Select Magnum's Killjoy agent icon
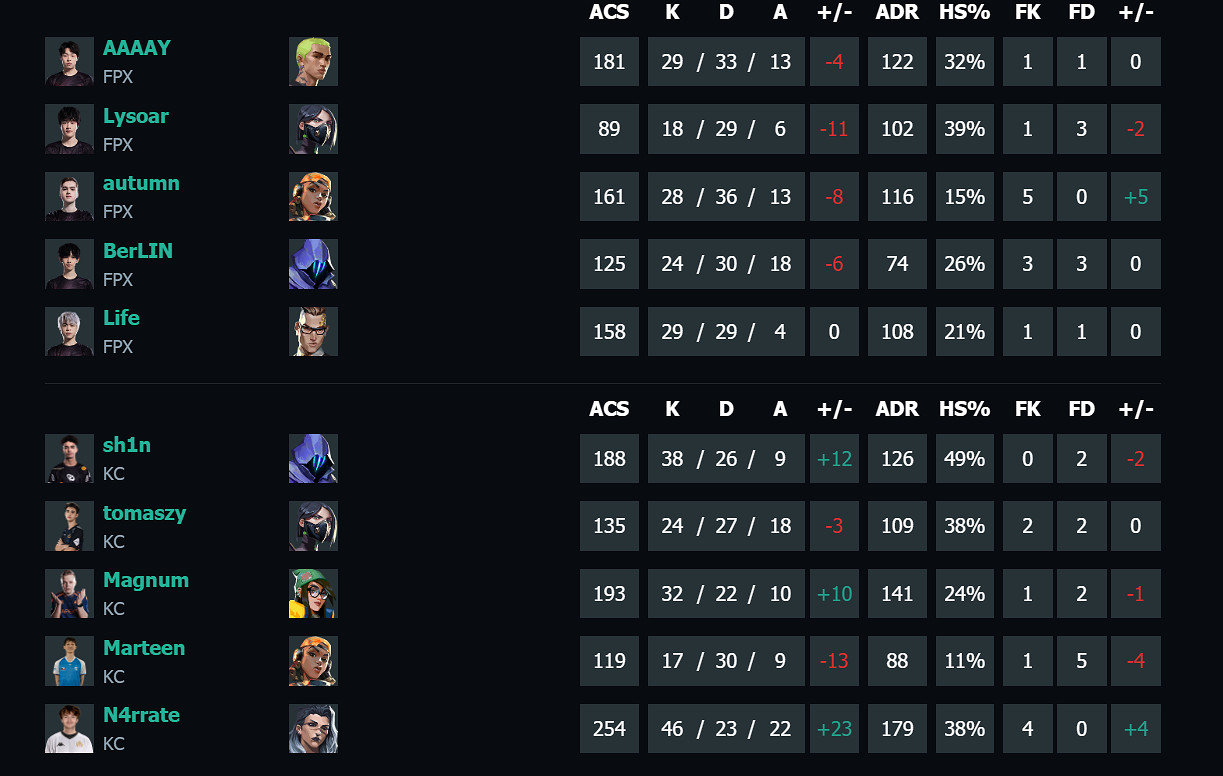Image resolution: width=1223 pixels, height=776 pixels. [313, 594]
